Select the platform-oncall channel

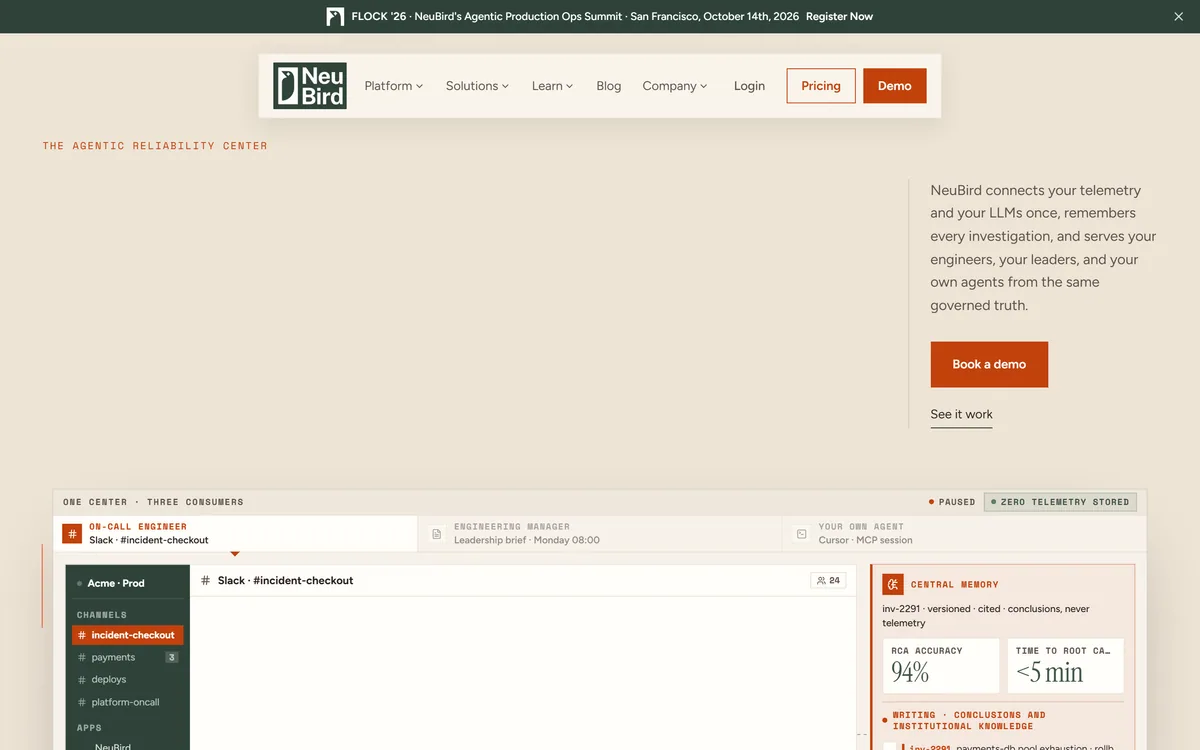(x=128, y=702)
